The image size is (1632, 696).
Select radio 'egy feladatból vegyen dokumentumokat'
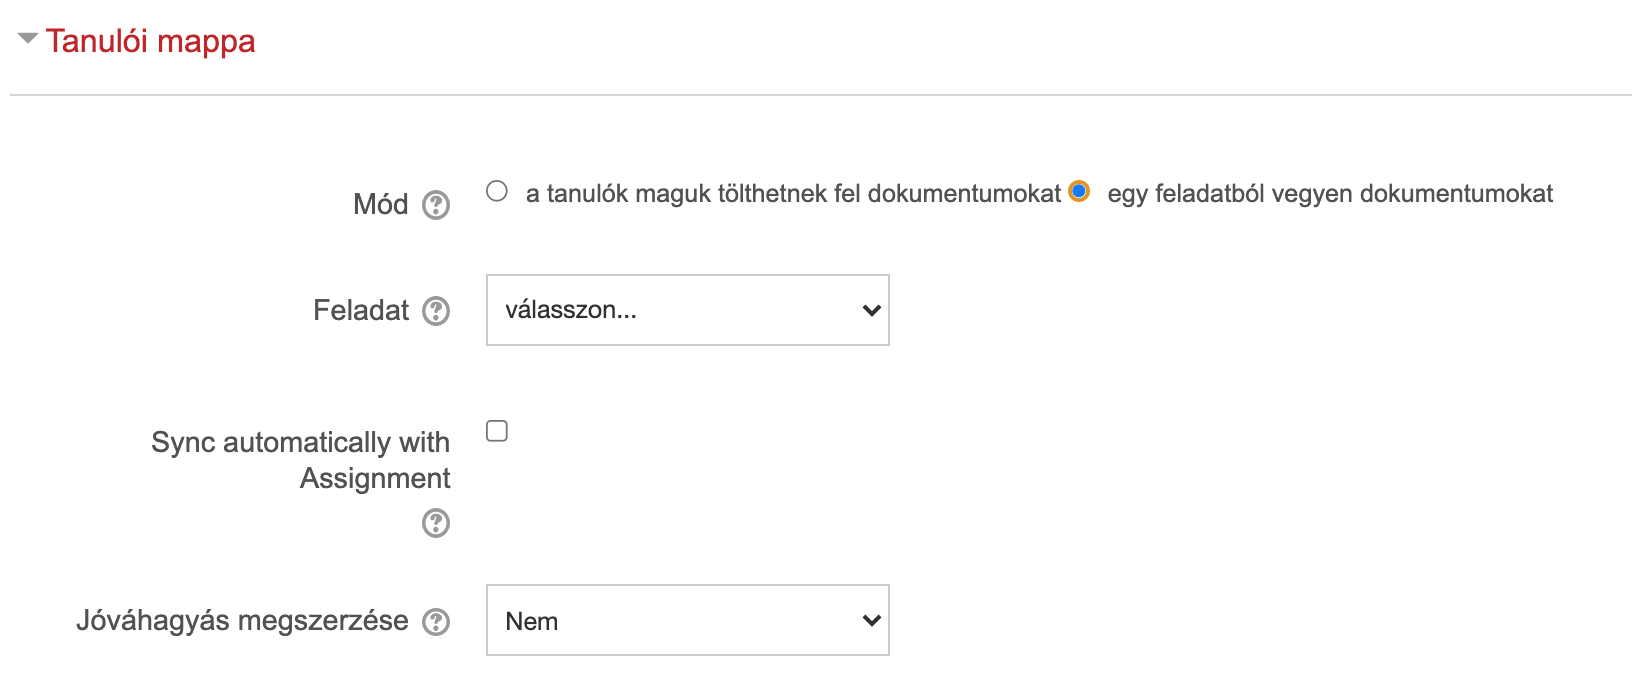click(x=1079, y=191)
